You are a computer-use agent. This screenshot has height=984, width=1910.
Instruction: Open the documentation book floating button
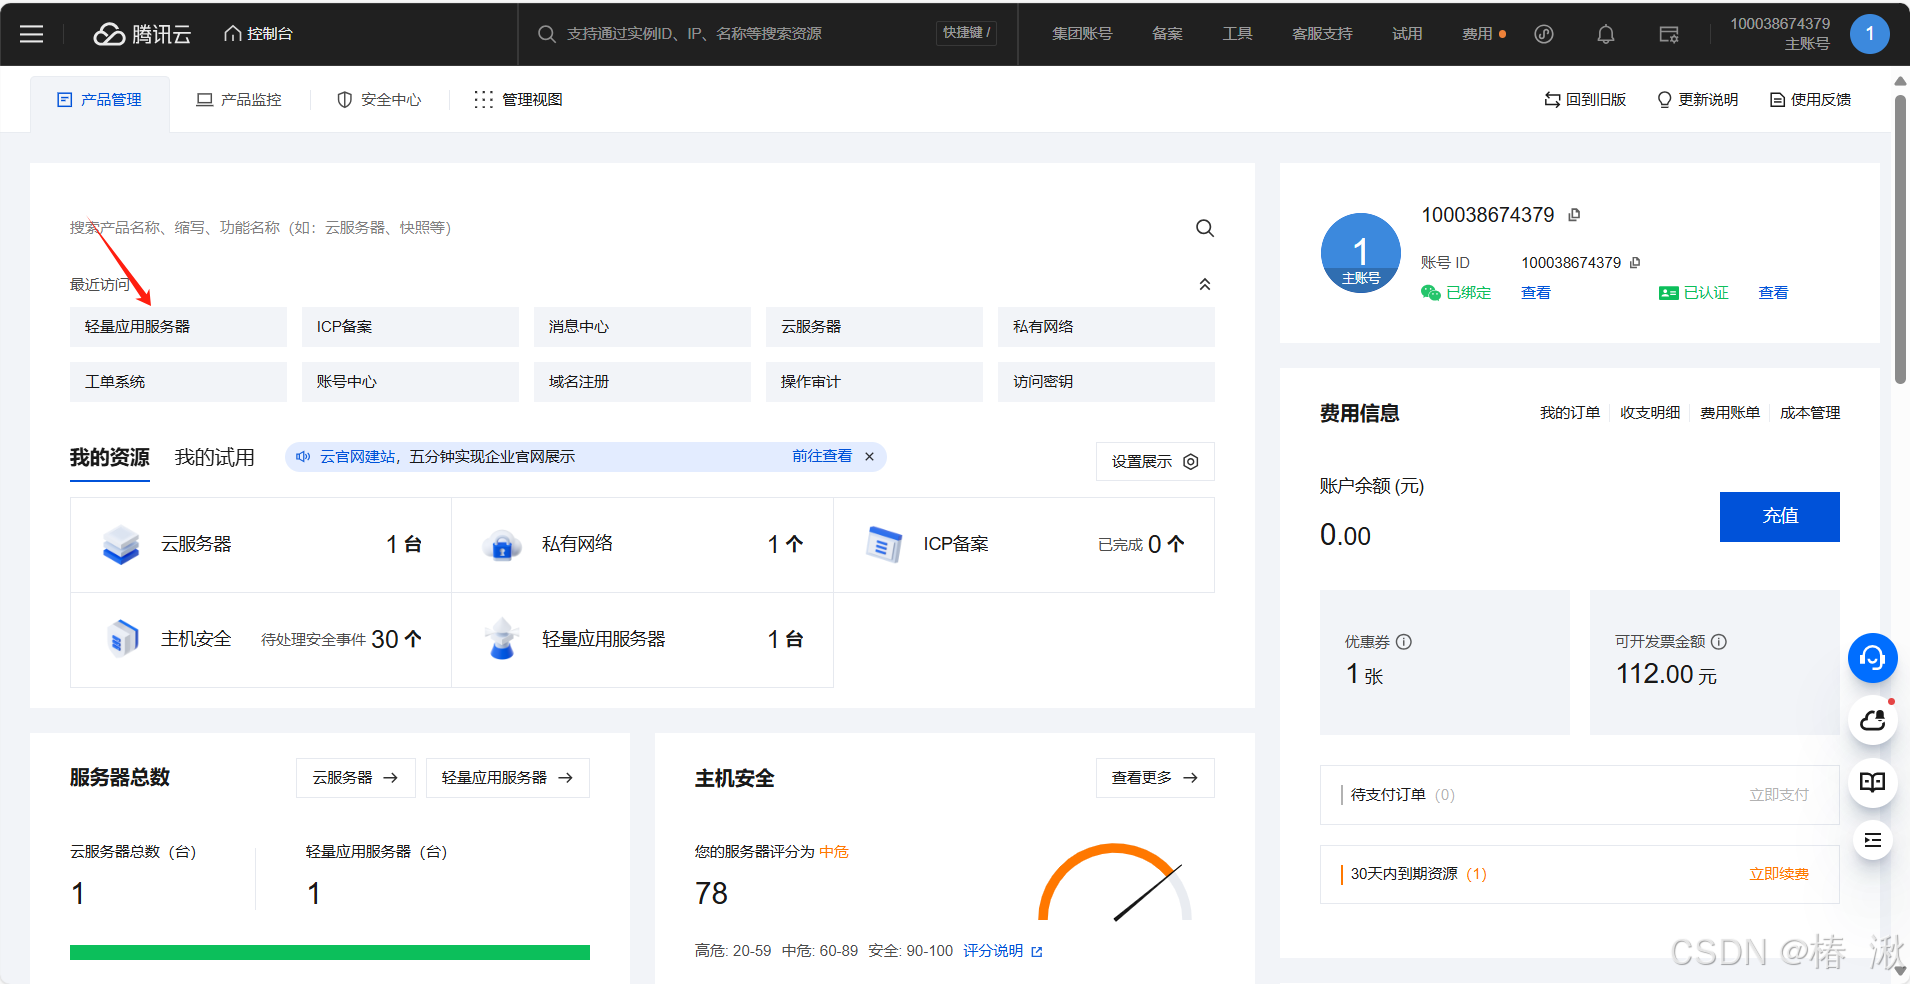click(x=1873, y=782)
